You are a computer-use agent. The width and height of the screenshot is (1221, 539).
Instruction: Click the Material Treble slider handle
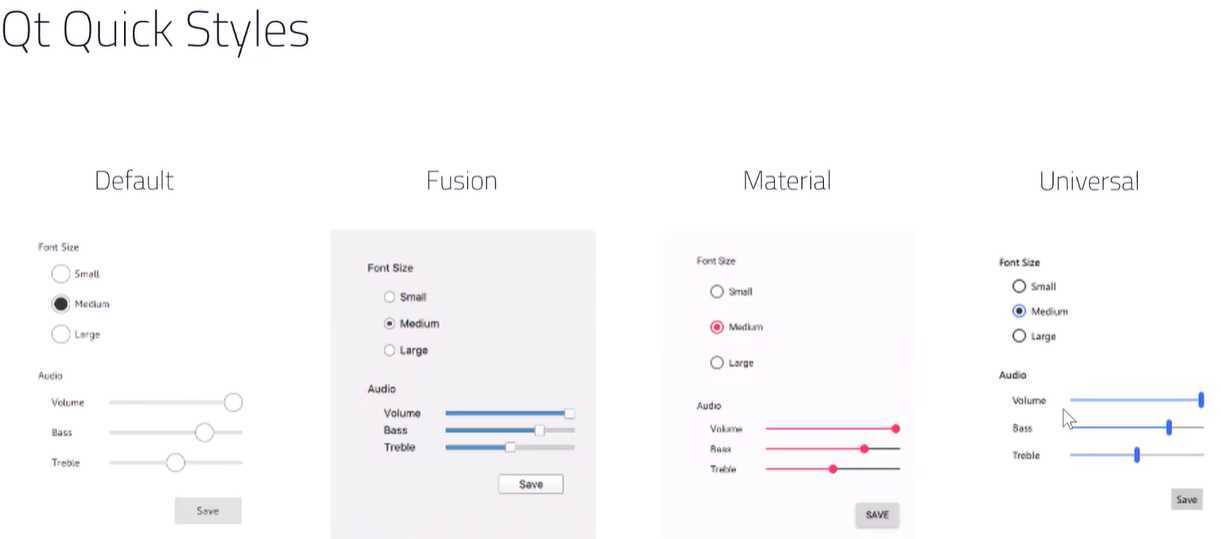[833, 468]
